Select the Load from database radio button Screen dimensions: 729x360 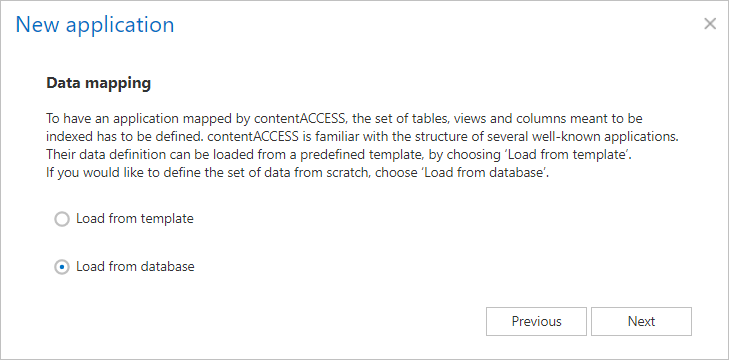(x=62, y=267)
